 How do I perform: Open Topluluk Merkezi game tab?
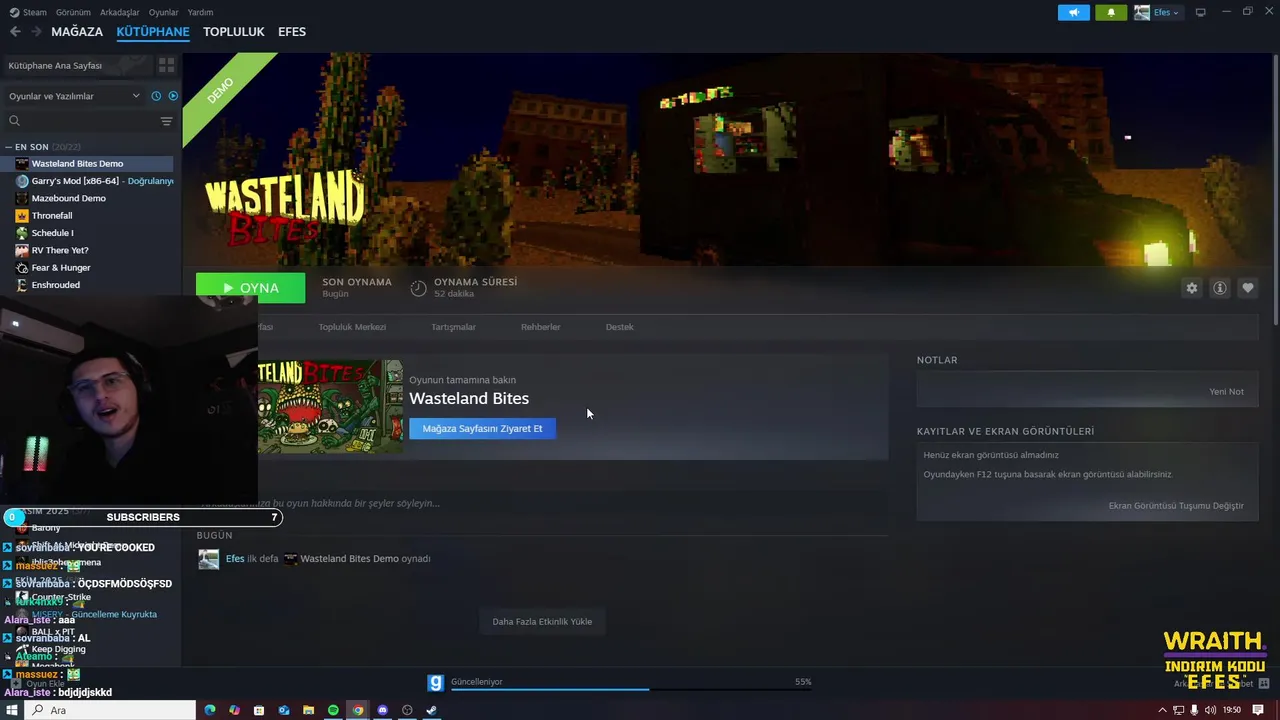coord(352,327)
